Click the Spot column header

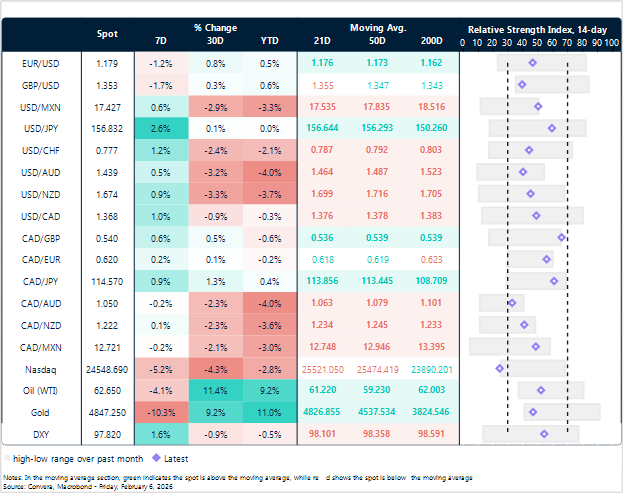pyautogui.click(x=107, y=34)
